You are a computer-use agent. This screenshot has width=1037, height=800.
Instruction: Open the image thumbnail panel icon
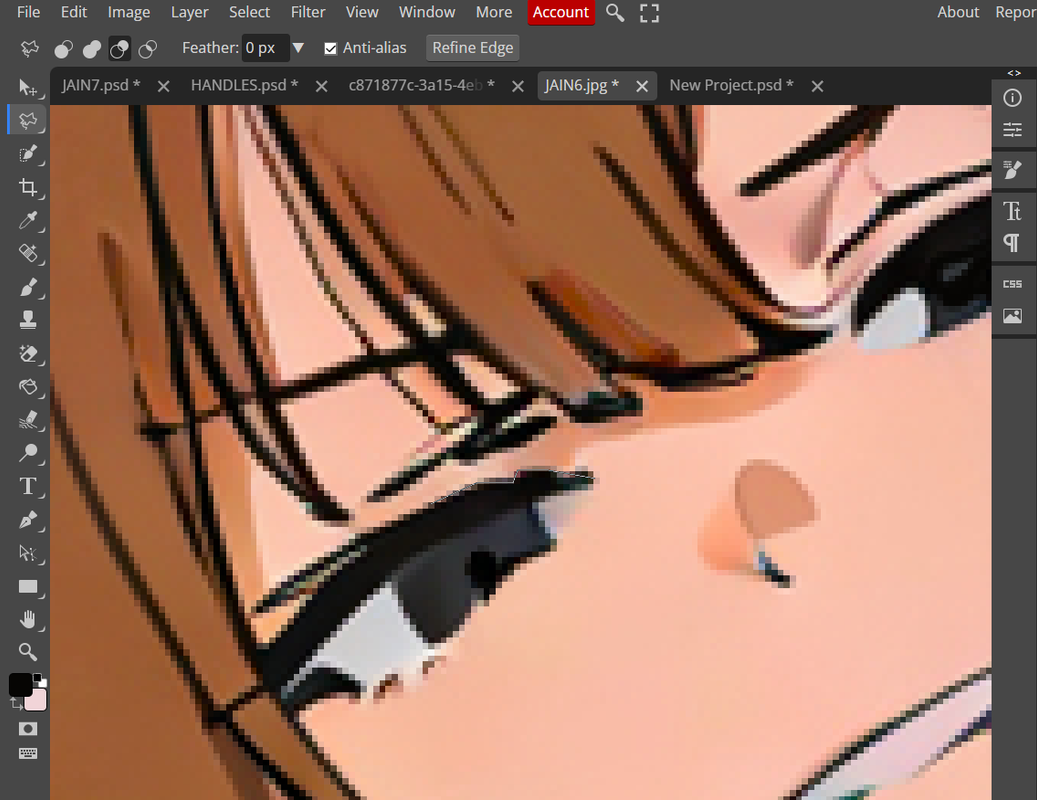click(1013, 316)
